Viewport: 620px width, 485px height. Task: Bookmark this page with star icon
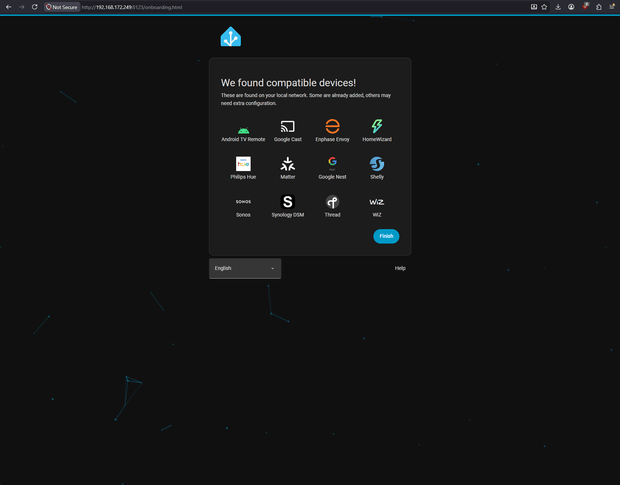(544, 7)
